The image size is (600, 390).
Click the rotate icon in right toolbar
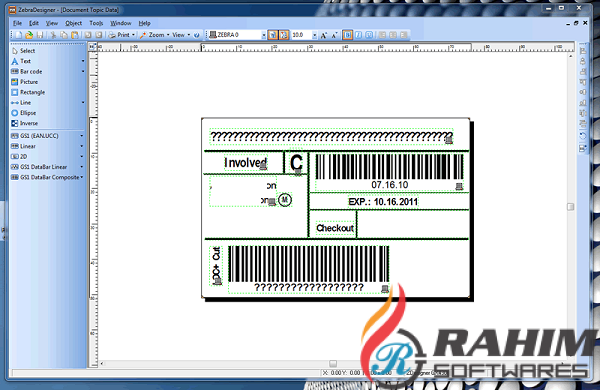(583, 136)
